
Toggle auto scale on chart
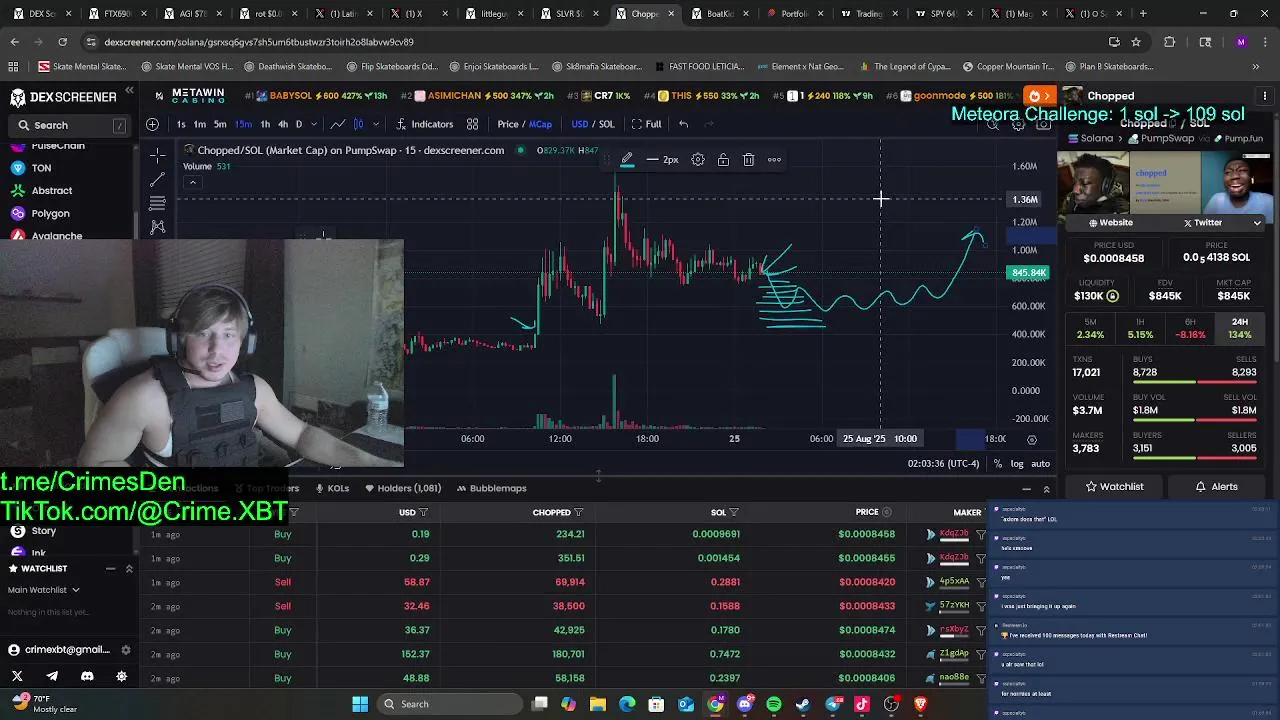1041,464
